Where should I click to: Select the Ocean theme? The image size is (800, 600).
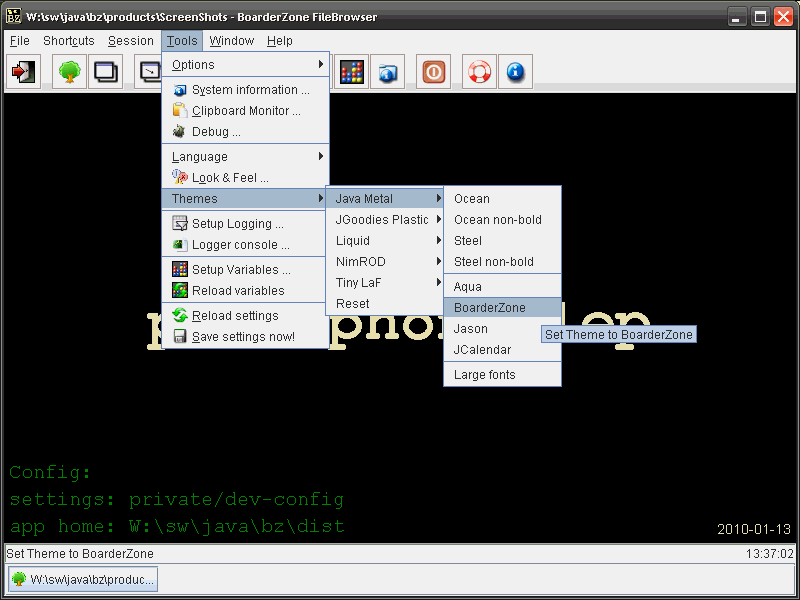click(x=503, y=198)
